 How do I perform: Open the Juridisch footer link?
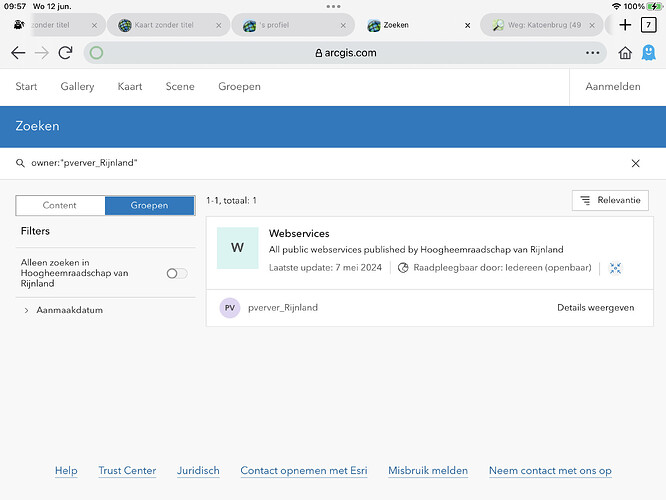[x=198, y=471]
